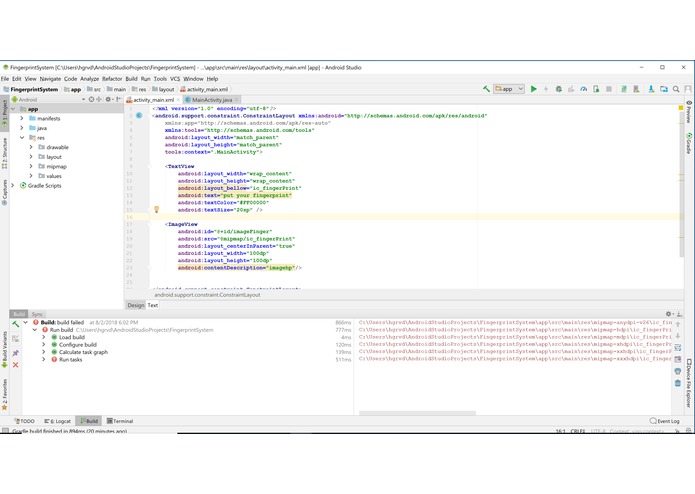Expand the manifests folder

22,118
